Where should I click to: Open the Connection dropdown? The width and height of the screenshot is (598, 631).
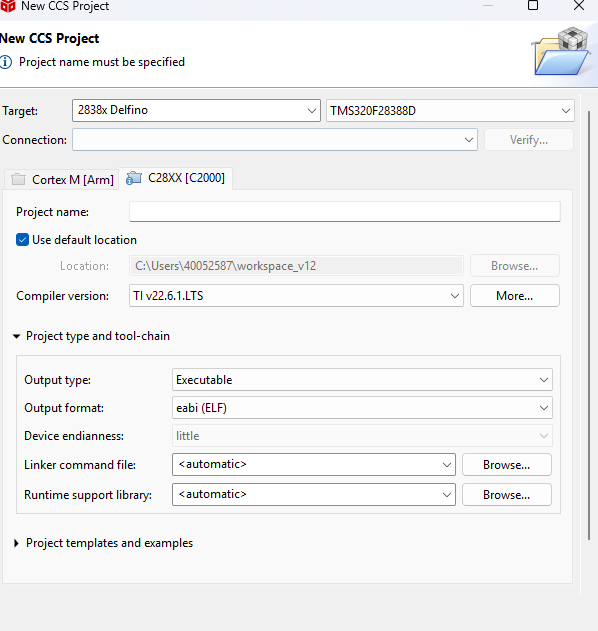pyautogui.click(x=275, y=140)
